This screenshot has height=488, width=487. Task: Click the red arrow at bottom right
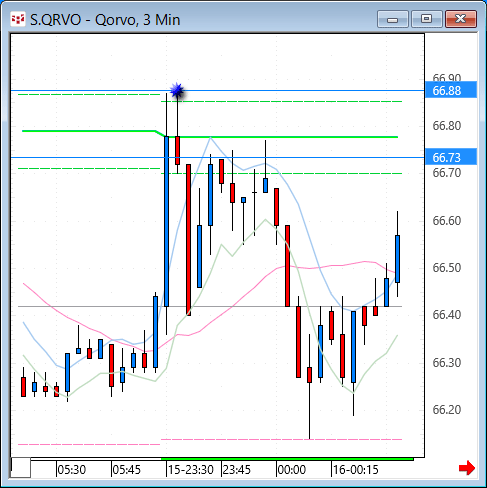[466, 468]
